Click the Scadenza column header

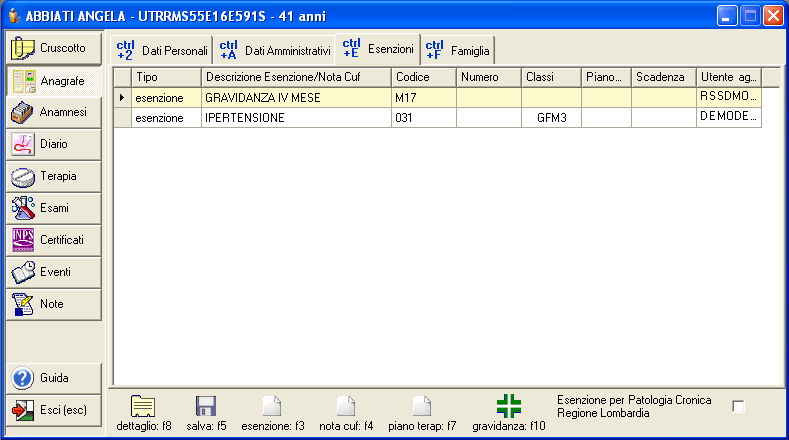click(x=663, y=77)
